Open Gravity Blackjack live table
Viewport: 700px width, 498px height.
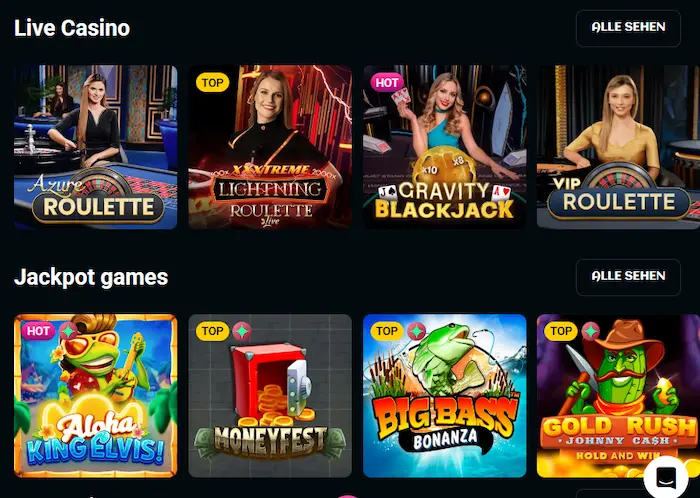click(445, 147)
